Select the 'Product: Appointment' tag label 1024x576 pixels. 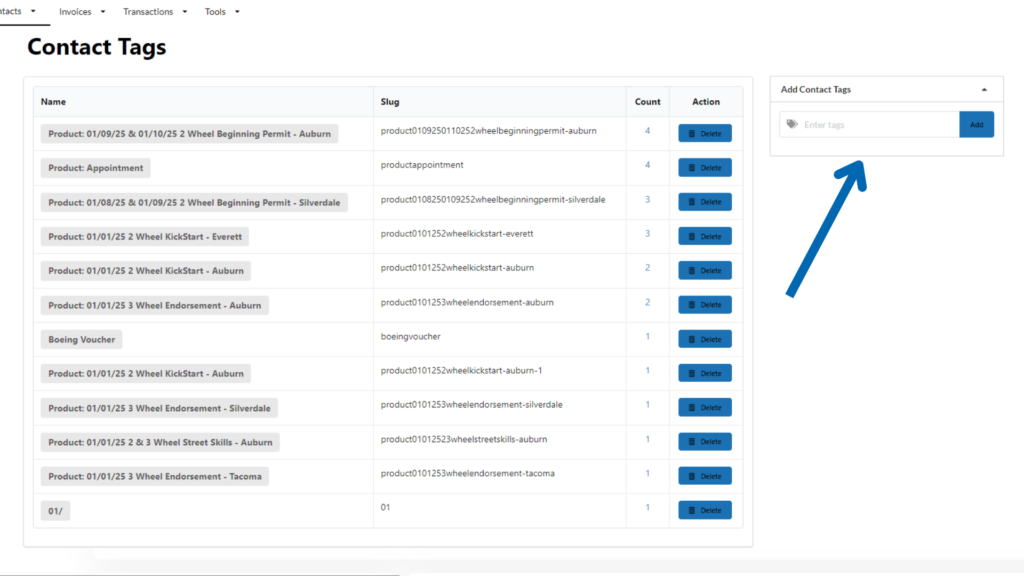click(x=96, y=168)
